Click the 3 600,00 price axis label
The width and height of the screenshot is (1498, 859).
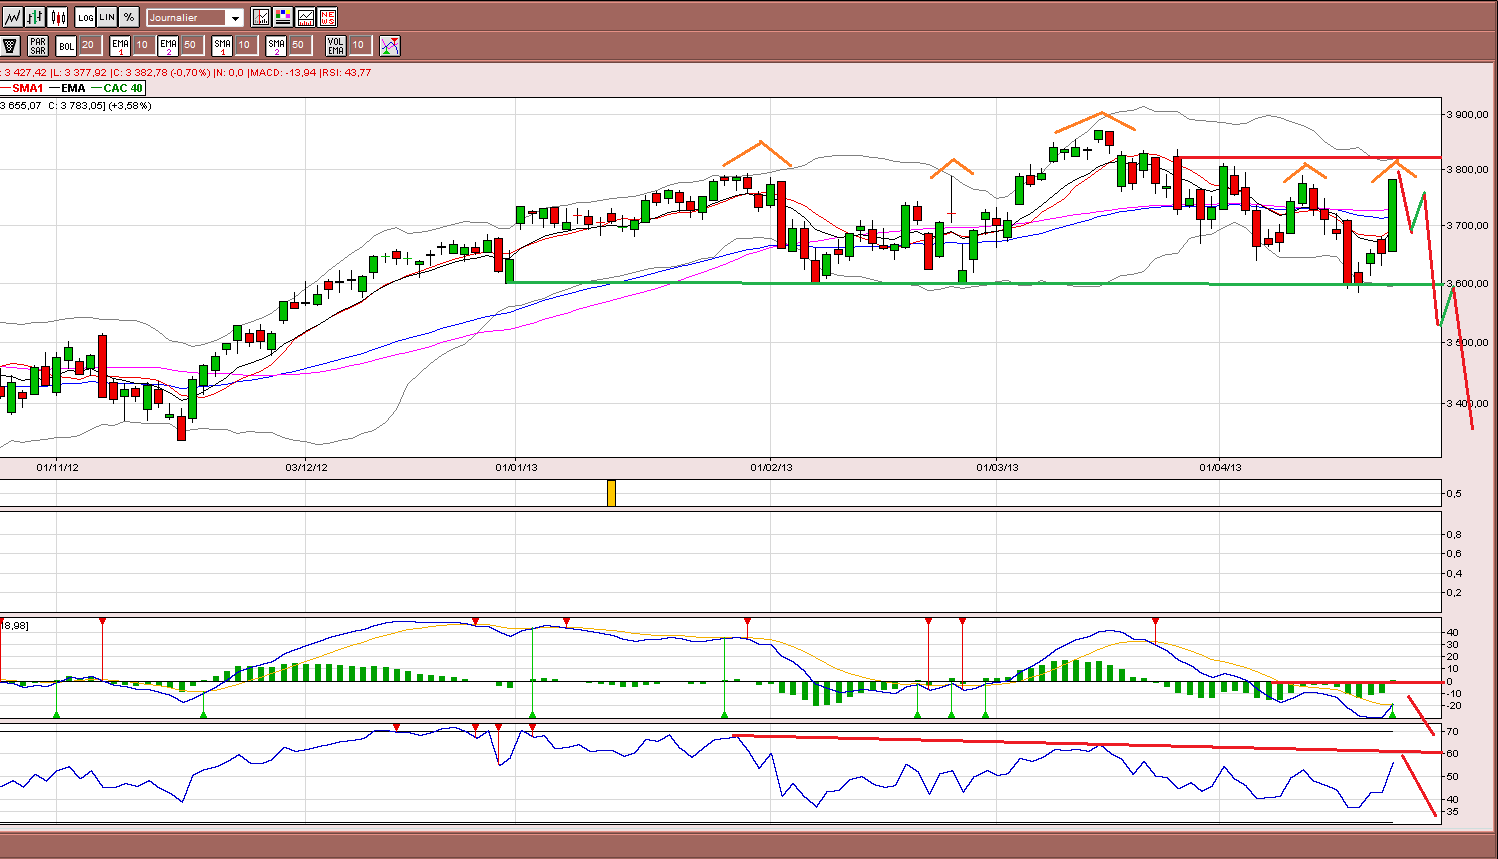pos(1468,284)
